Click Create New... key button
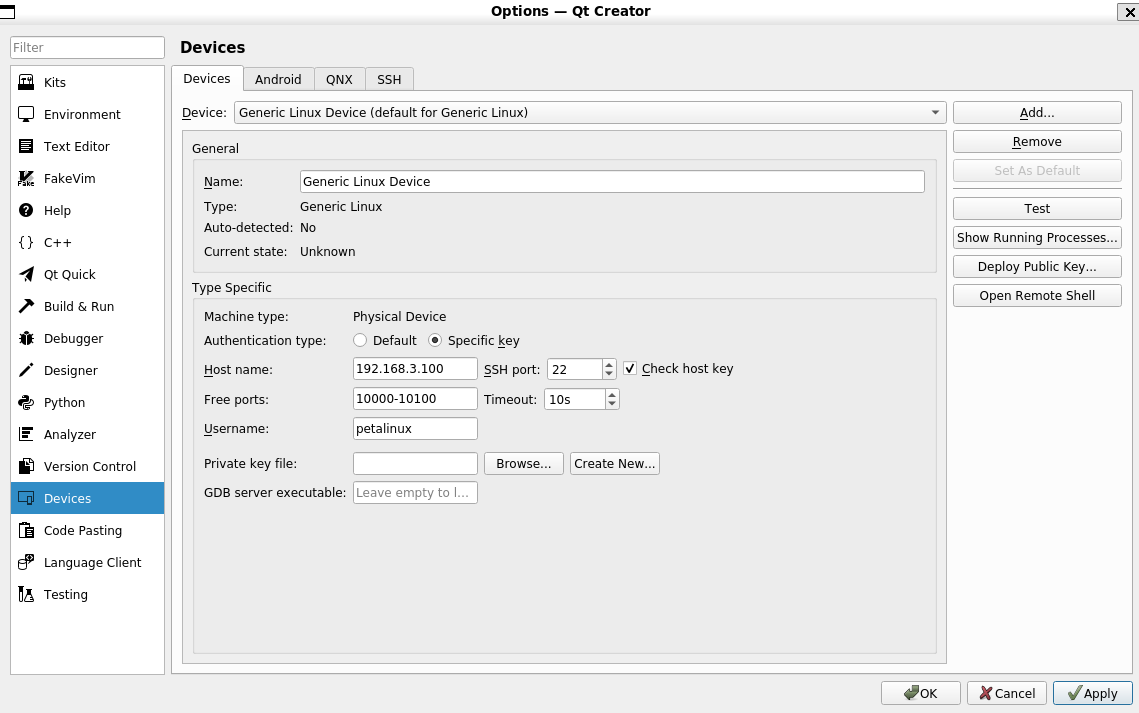Screen dimensions: 1139x713 [x=615, y=463]
